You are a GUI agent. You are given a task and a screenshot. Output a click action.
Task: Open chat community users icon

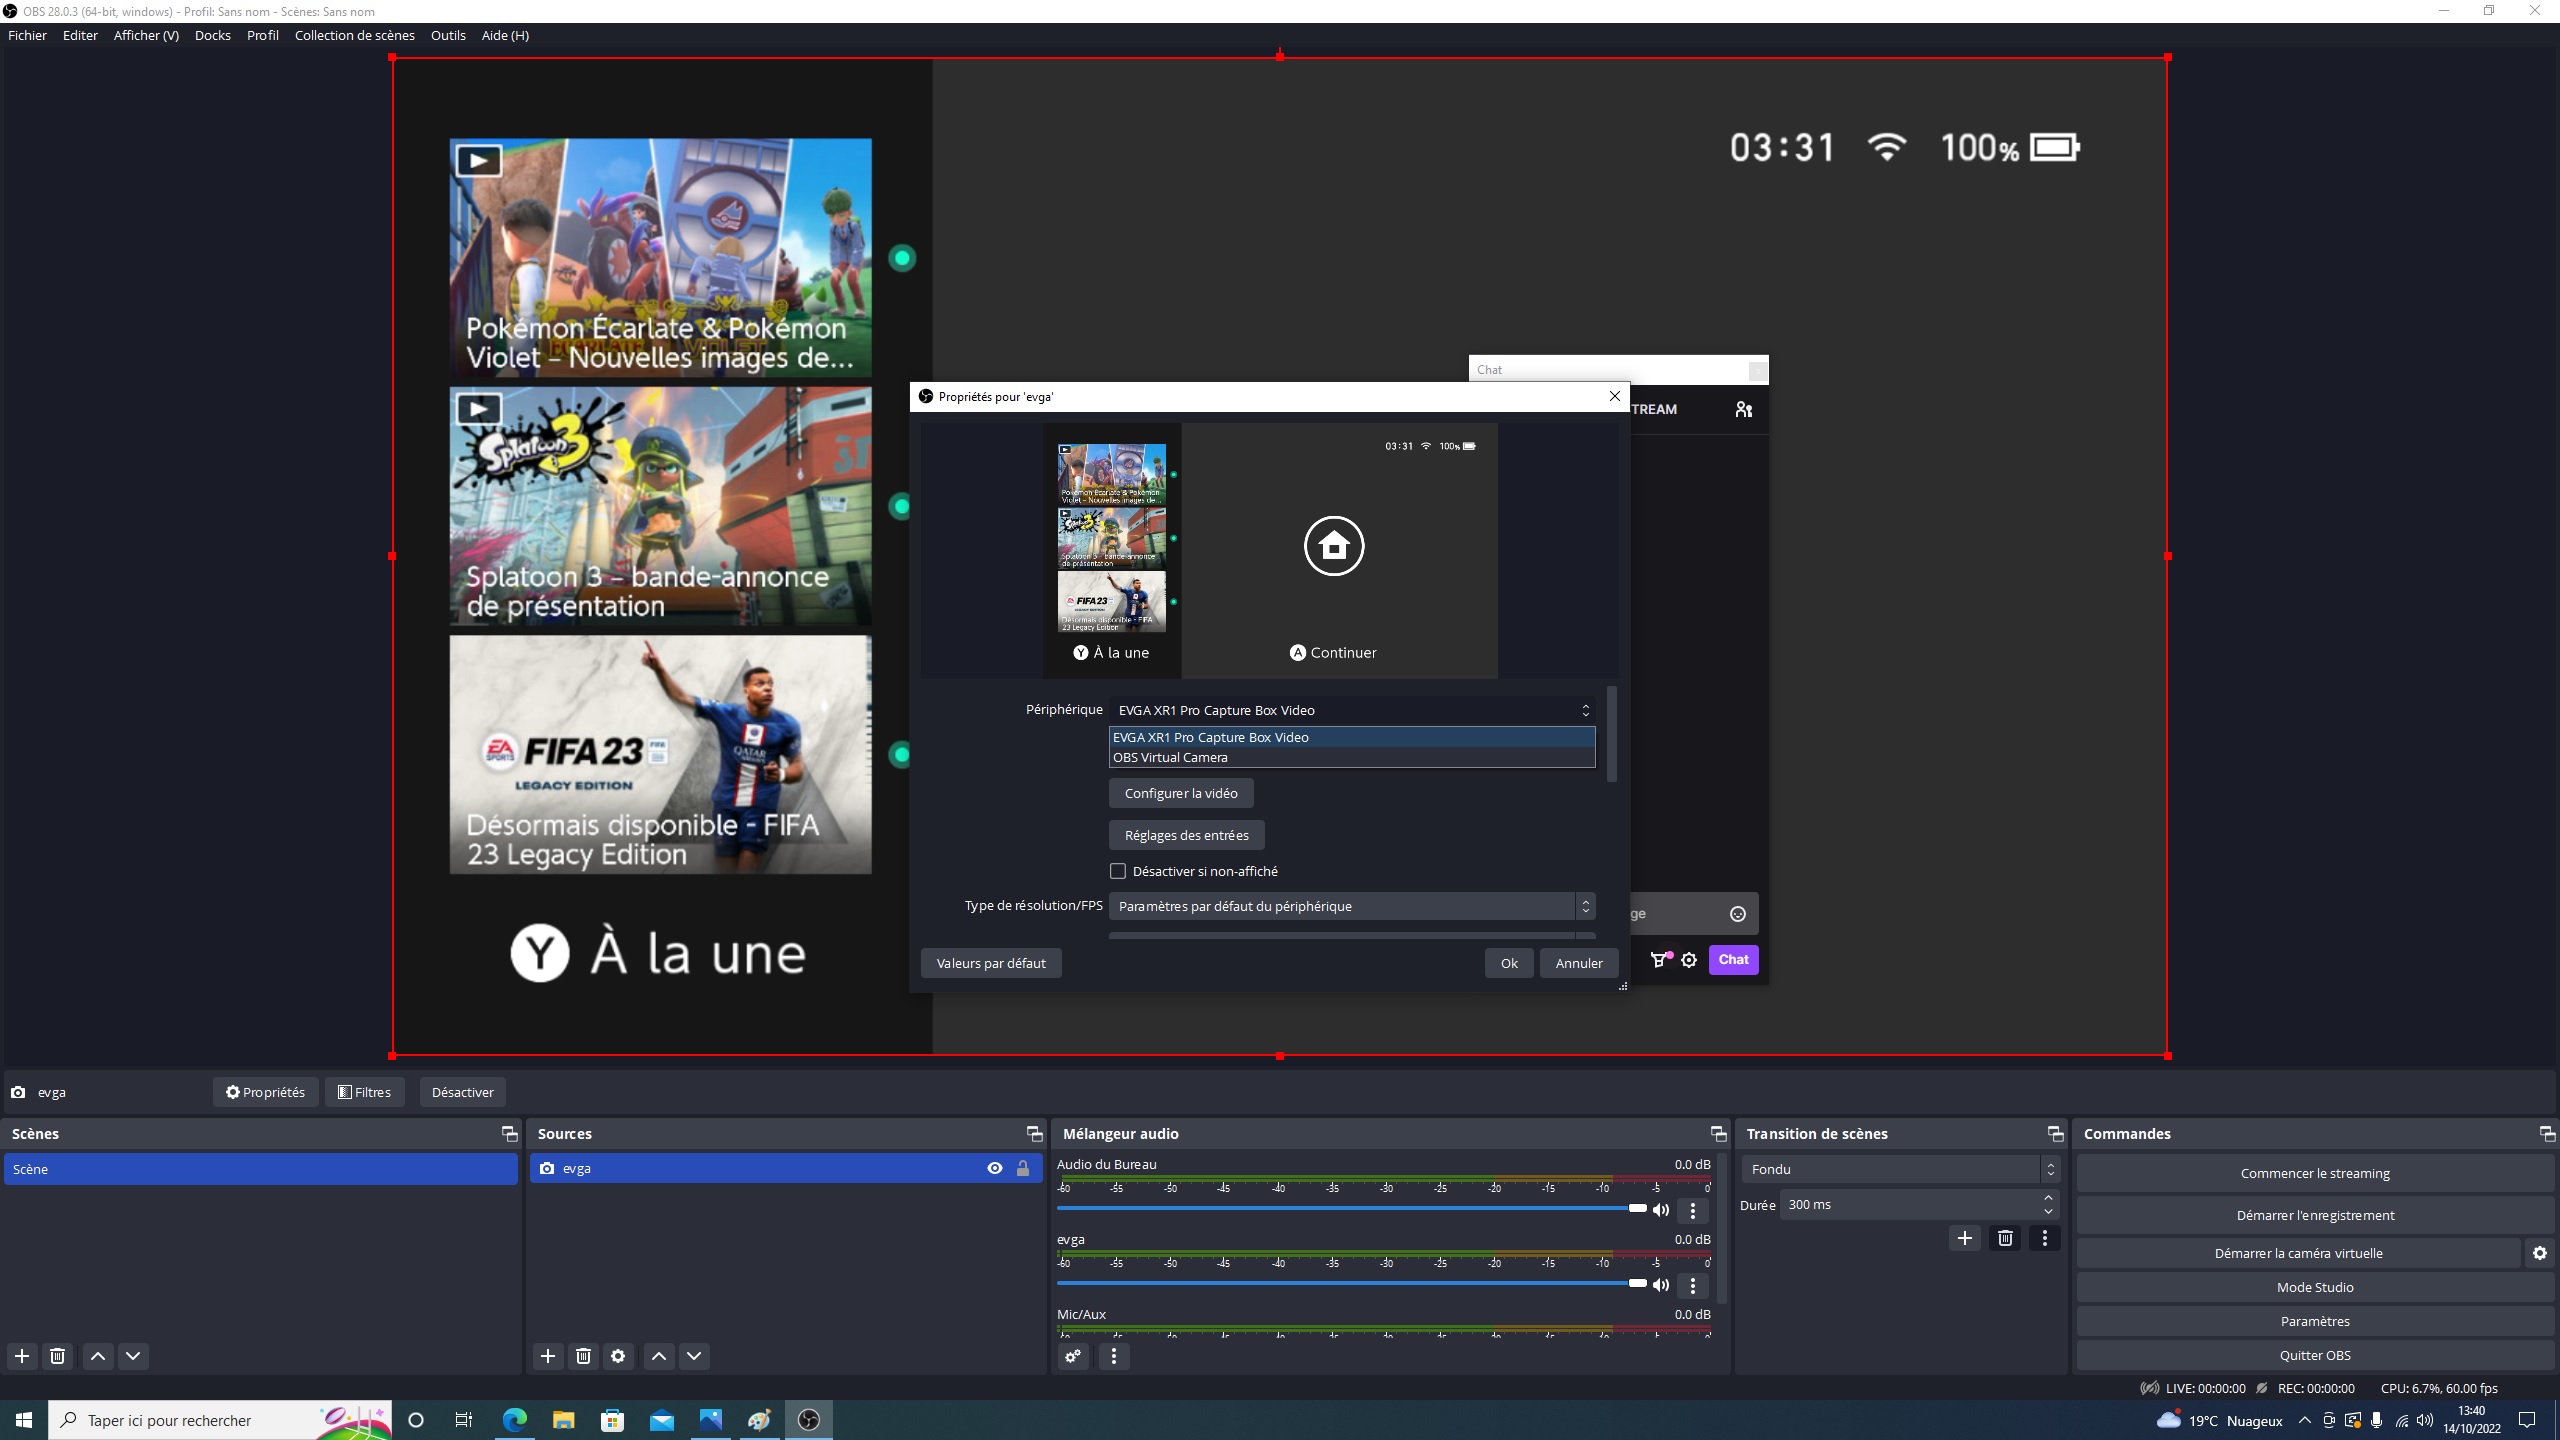tap(1744, 409)
